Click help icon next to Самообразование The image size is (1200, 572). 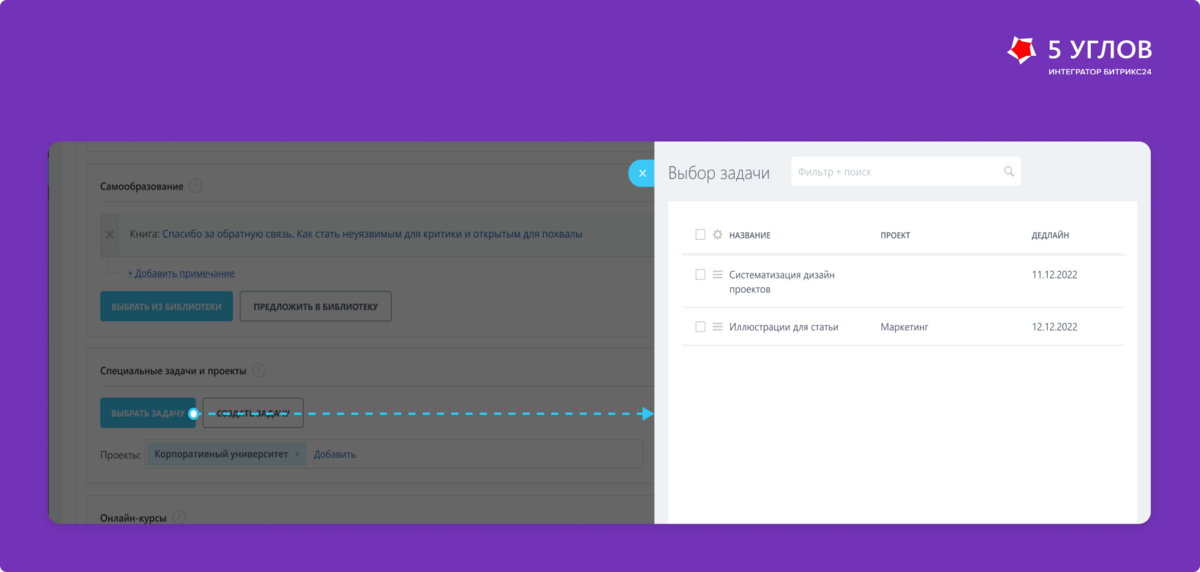click(x=195, y=186)
